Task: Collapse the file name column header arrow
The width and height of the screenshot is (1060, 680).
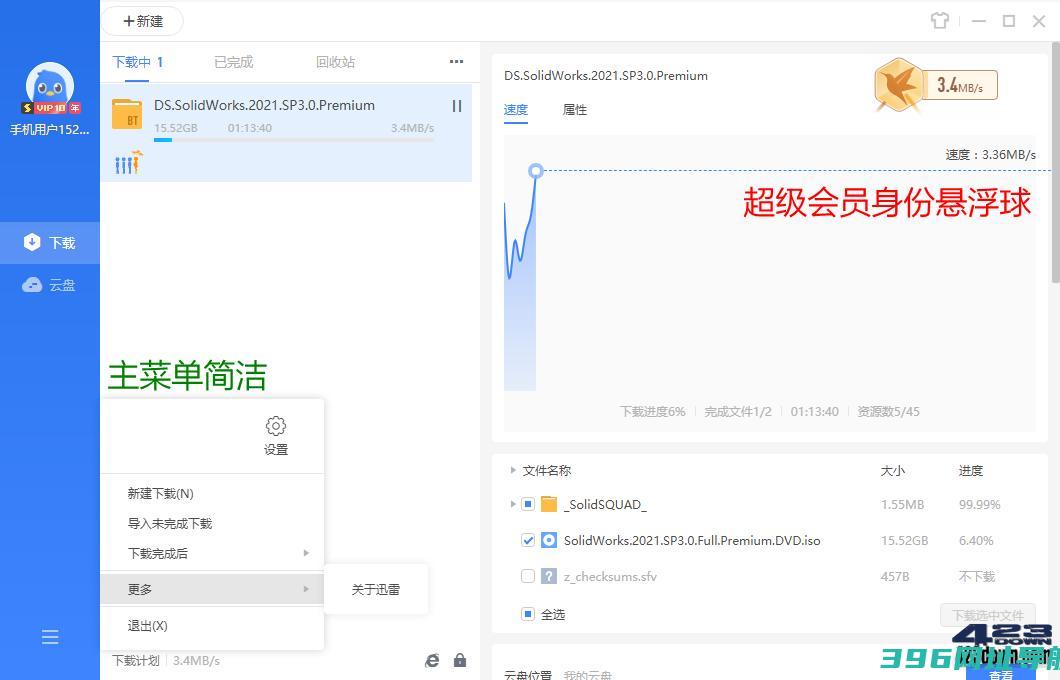Action: click(513, 470)
